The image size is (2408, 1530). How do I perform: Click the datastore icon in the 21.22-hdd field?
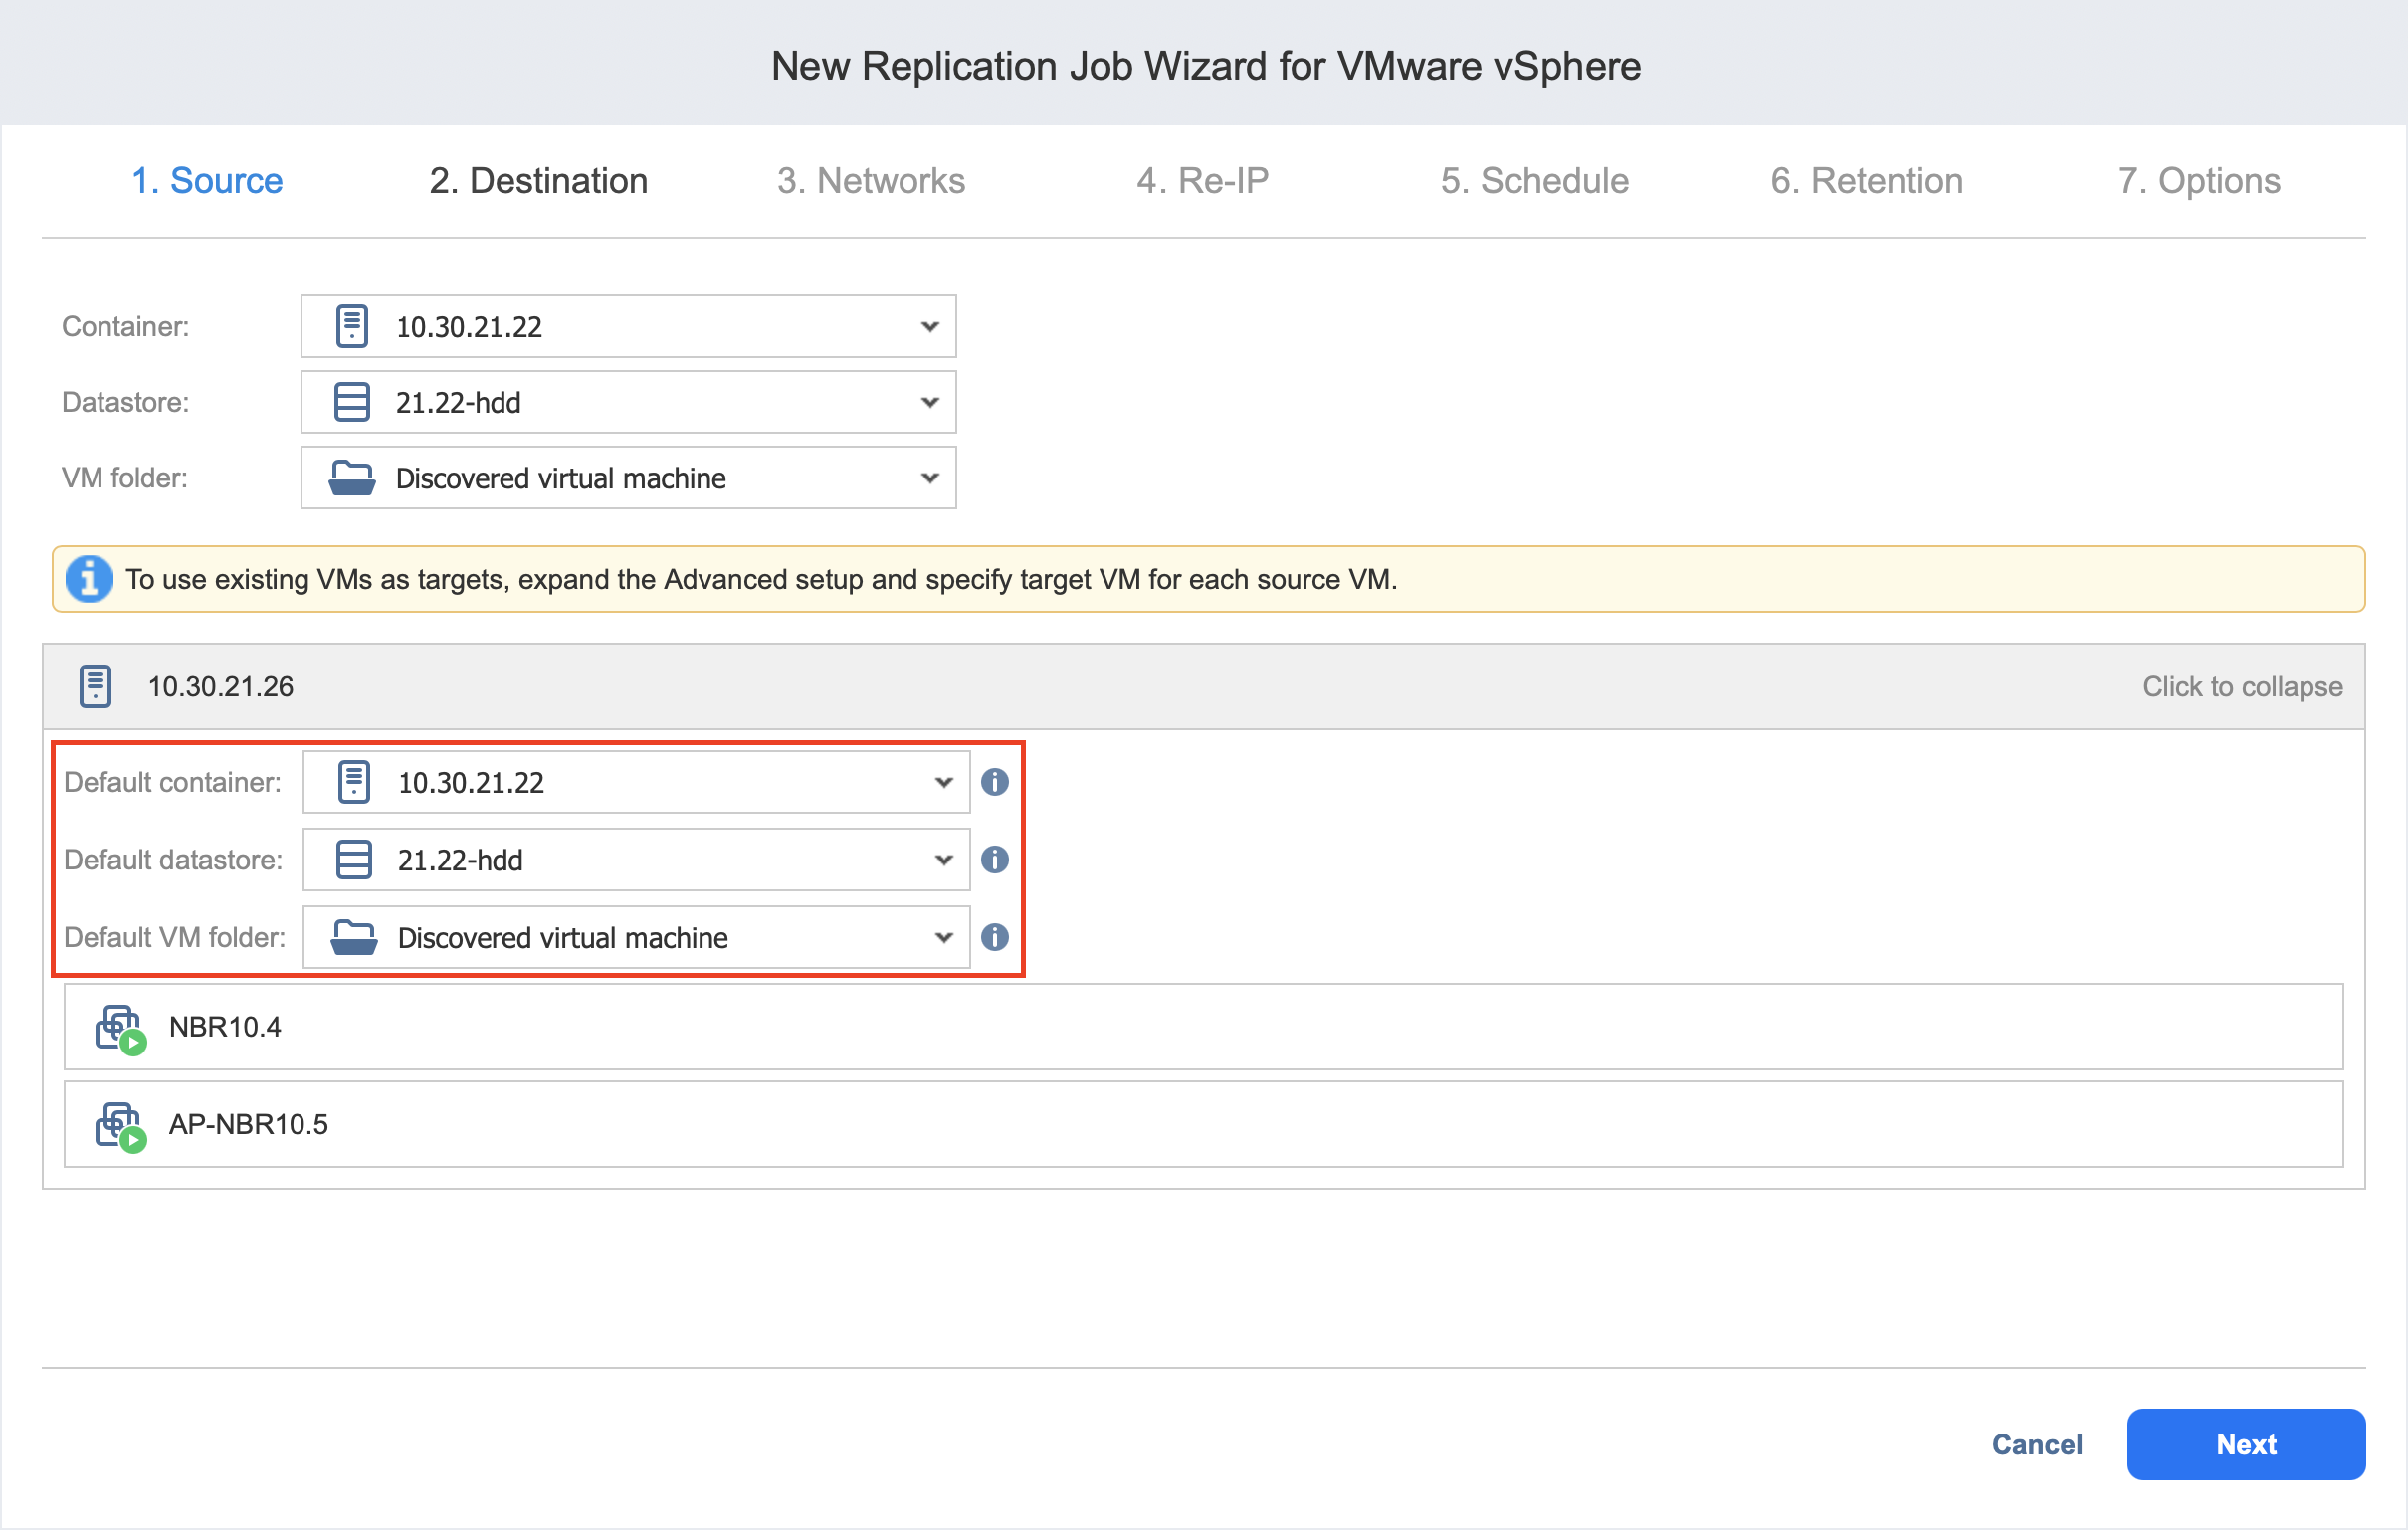coord(350,401)
